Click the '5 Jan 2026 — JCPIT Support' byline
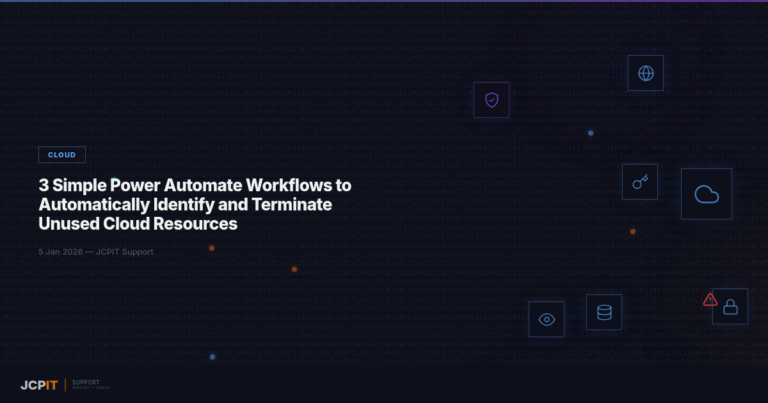The width and height of the screenshot is (768, 403). (x=96, y=252)
